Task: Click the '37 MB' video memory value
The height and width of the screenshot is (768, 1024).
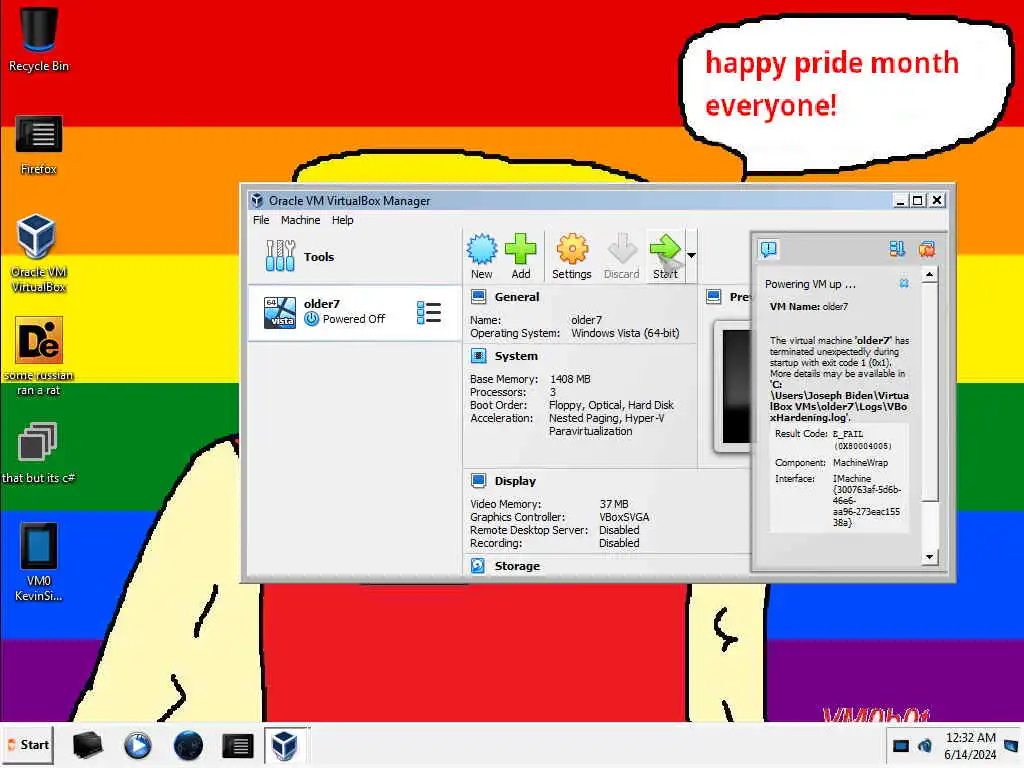Action: click(x=614, y=504)
